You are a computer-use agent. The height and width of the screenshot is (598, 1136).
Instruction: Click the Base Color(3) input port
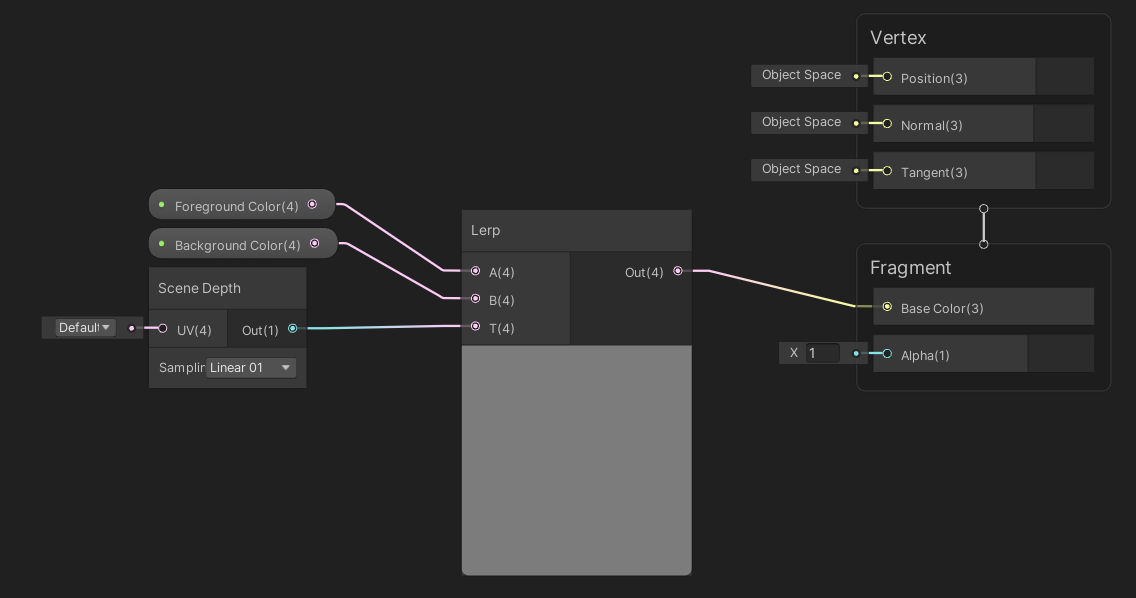pos(886,307)
